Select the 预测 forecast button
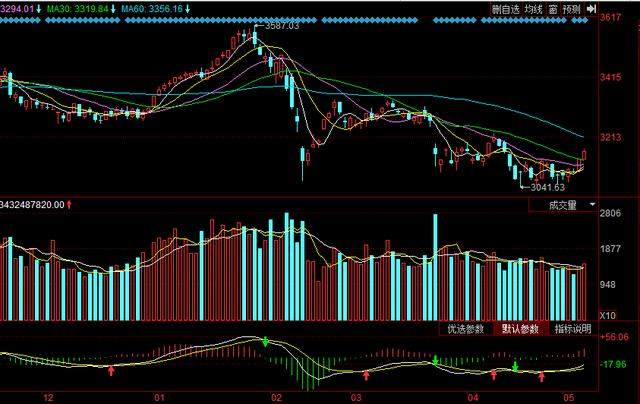This screenshot has height=404, width=640. point(571,9)
